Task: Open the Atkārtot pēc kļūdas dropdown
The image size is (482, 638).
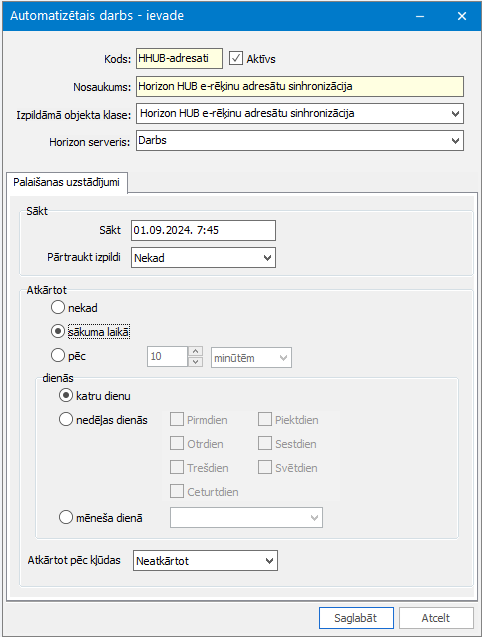Action: click(x=205, y=561)
